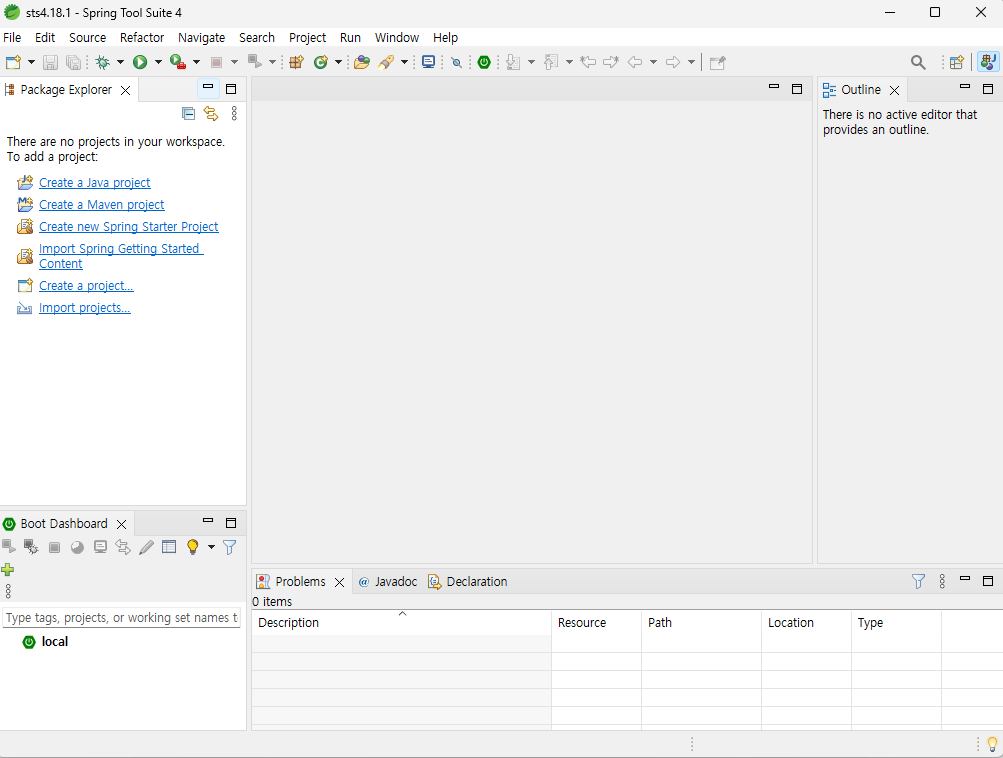Viewport: 1003px width, 758px height.
Task: Open the New wizard dropdown arrow
Action: pyautogui.click(x=31, y=62)
